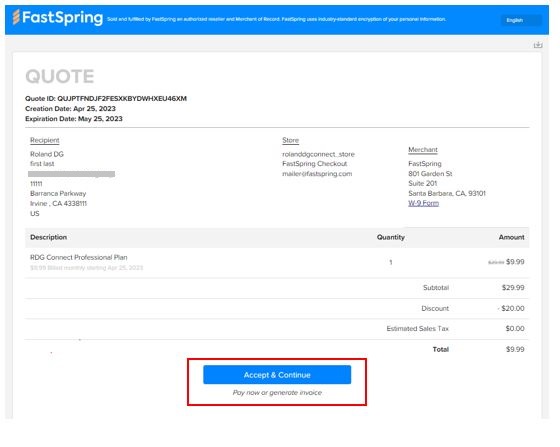Screen dimensions: 560x447
Task: Open the English language dropdown
Action: 521,20
